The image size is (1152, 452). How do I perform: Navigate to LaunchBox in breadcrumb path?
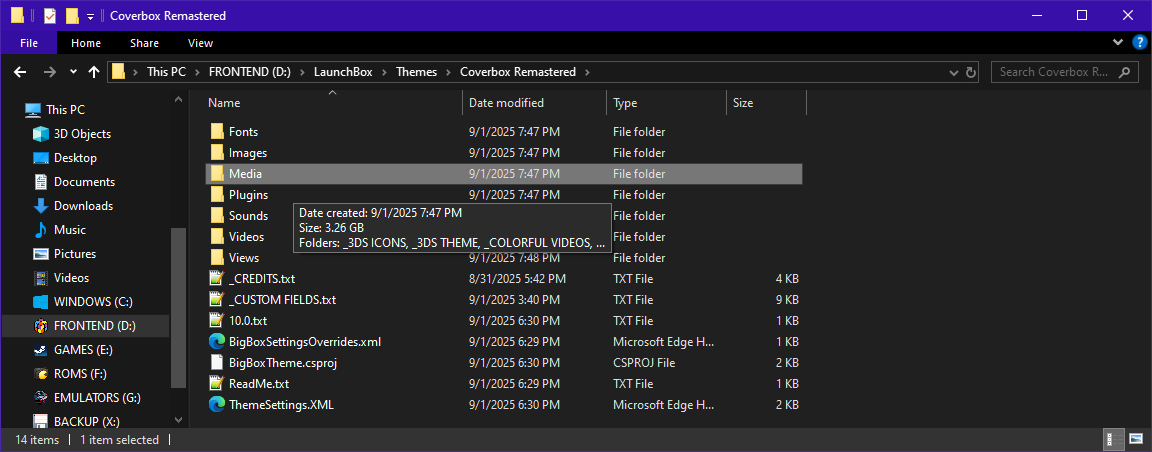click(343, 72)
